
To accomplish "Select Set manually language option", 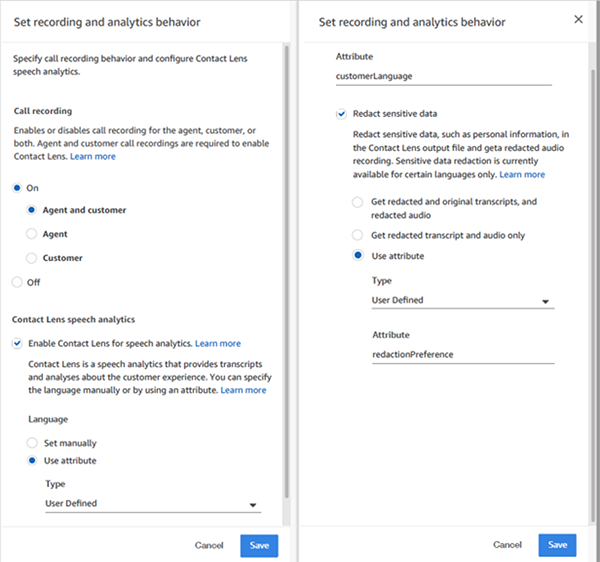I will [x=32, y=443].
